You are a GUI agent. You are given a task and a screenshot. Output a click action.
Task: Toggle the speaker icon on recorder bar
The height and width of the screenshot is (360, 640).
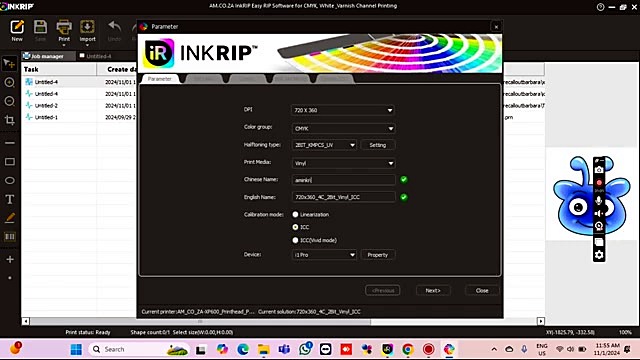[x=599, y=213]
